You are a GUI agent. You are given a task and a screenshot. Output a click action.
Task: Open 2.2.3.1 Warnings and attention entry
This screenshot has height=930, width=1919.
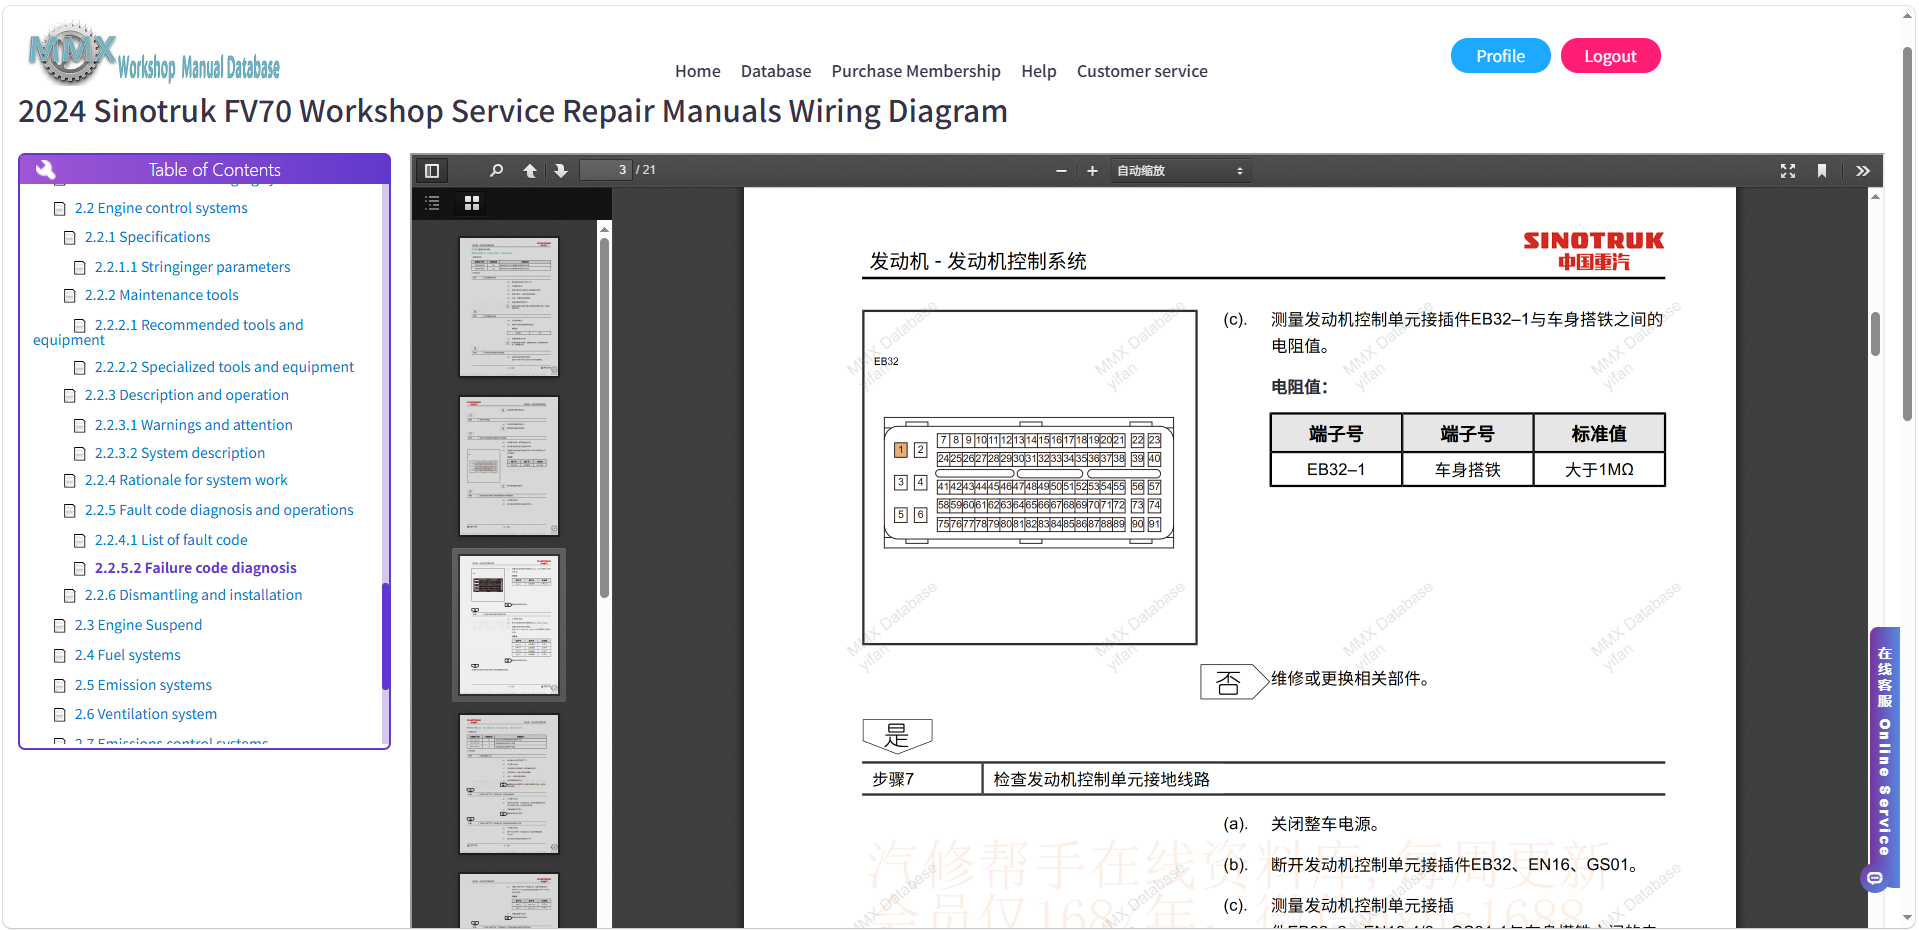tap(194, 425)
